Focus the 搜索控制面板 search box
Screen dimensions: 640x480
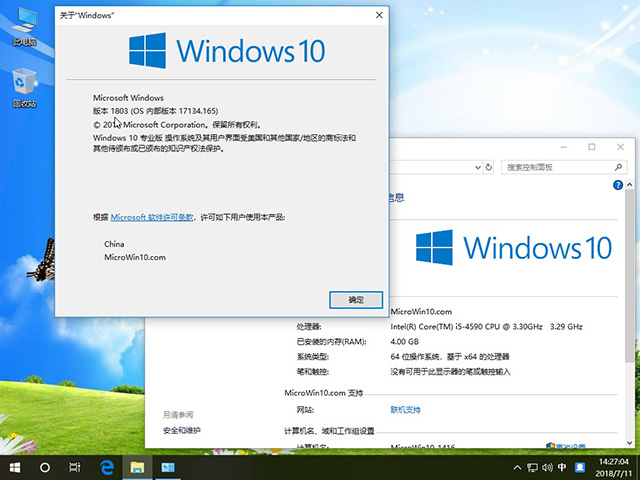[564, 167]
